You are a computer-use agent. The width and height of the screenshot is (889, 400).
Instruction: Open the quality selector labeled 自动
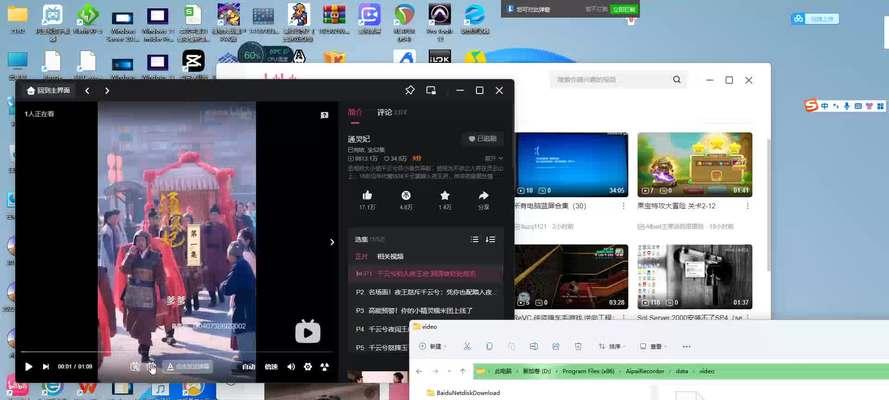(248, 367)
